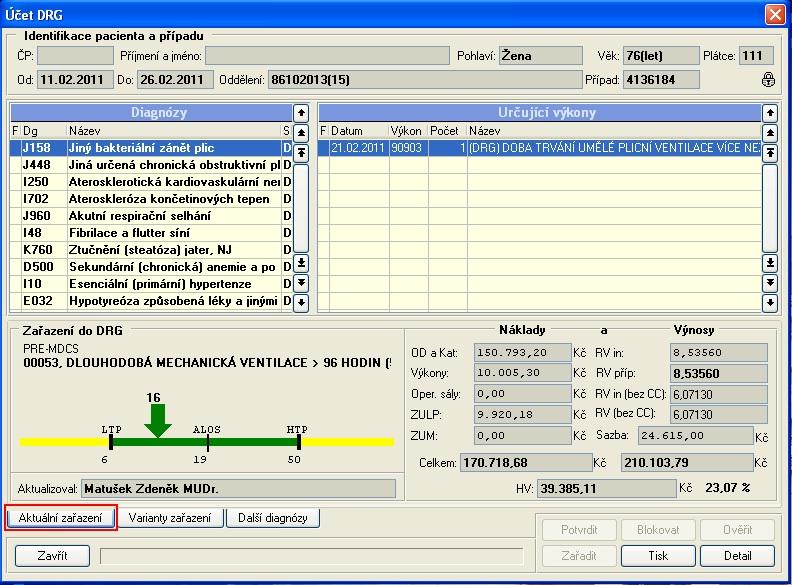The width and height of the screenshot is (792, 585).
Task: Click the Příjmení a jméno field
Action: point(327,56)
